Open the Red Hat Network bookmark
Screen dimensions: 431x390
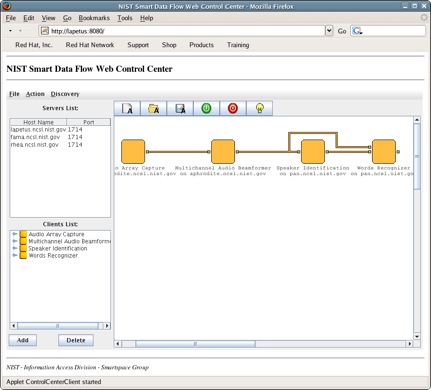click(90, 45)
